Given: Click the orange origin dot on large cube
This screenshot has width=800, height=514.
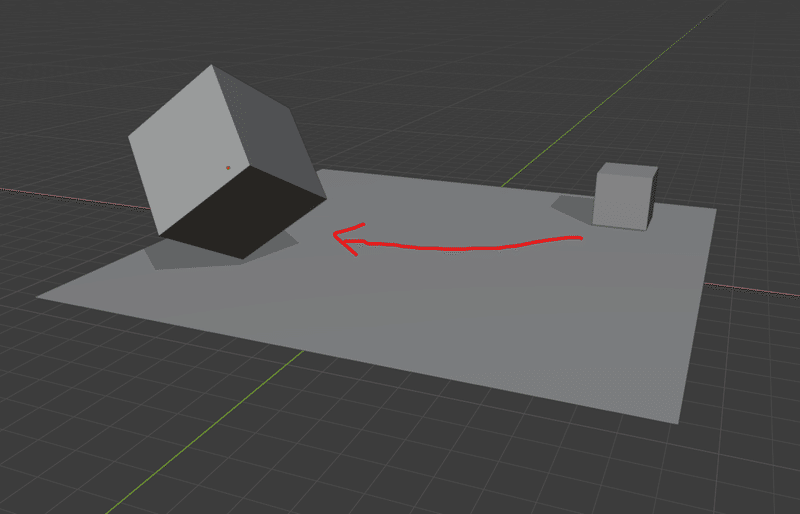Looking at the screenshot, I should tap(228, 167).
